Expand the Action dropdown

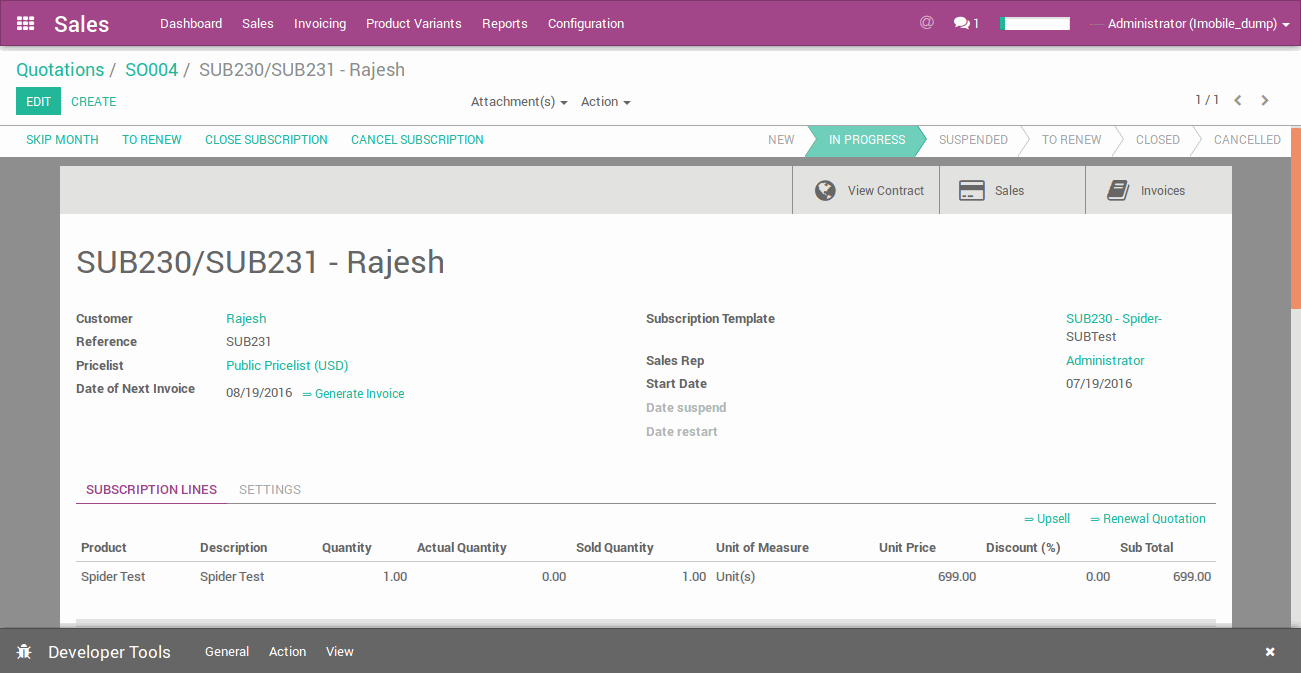(605, 102)
